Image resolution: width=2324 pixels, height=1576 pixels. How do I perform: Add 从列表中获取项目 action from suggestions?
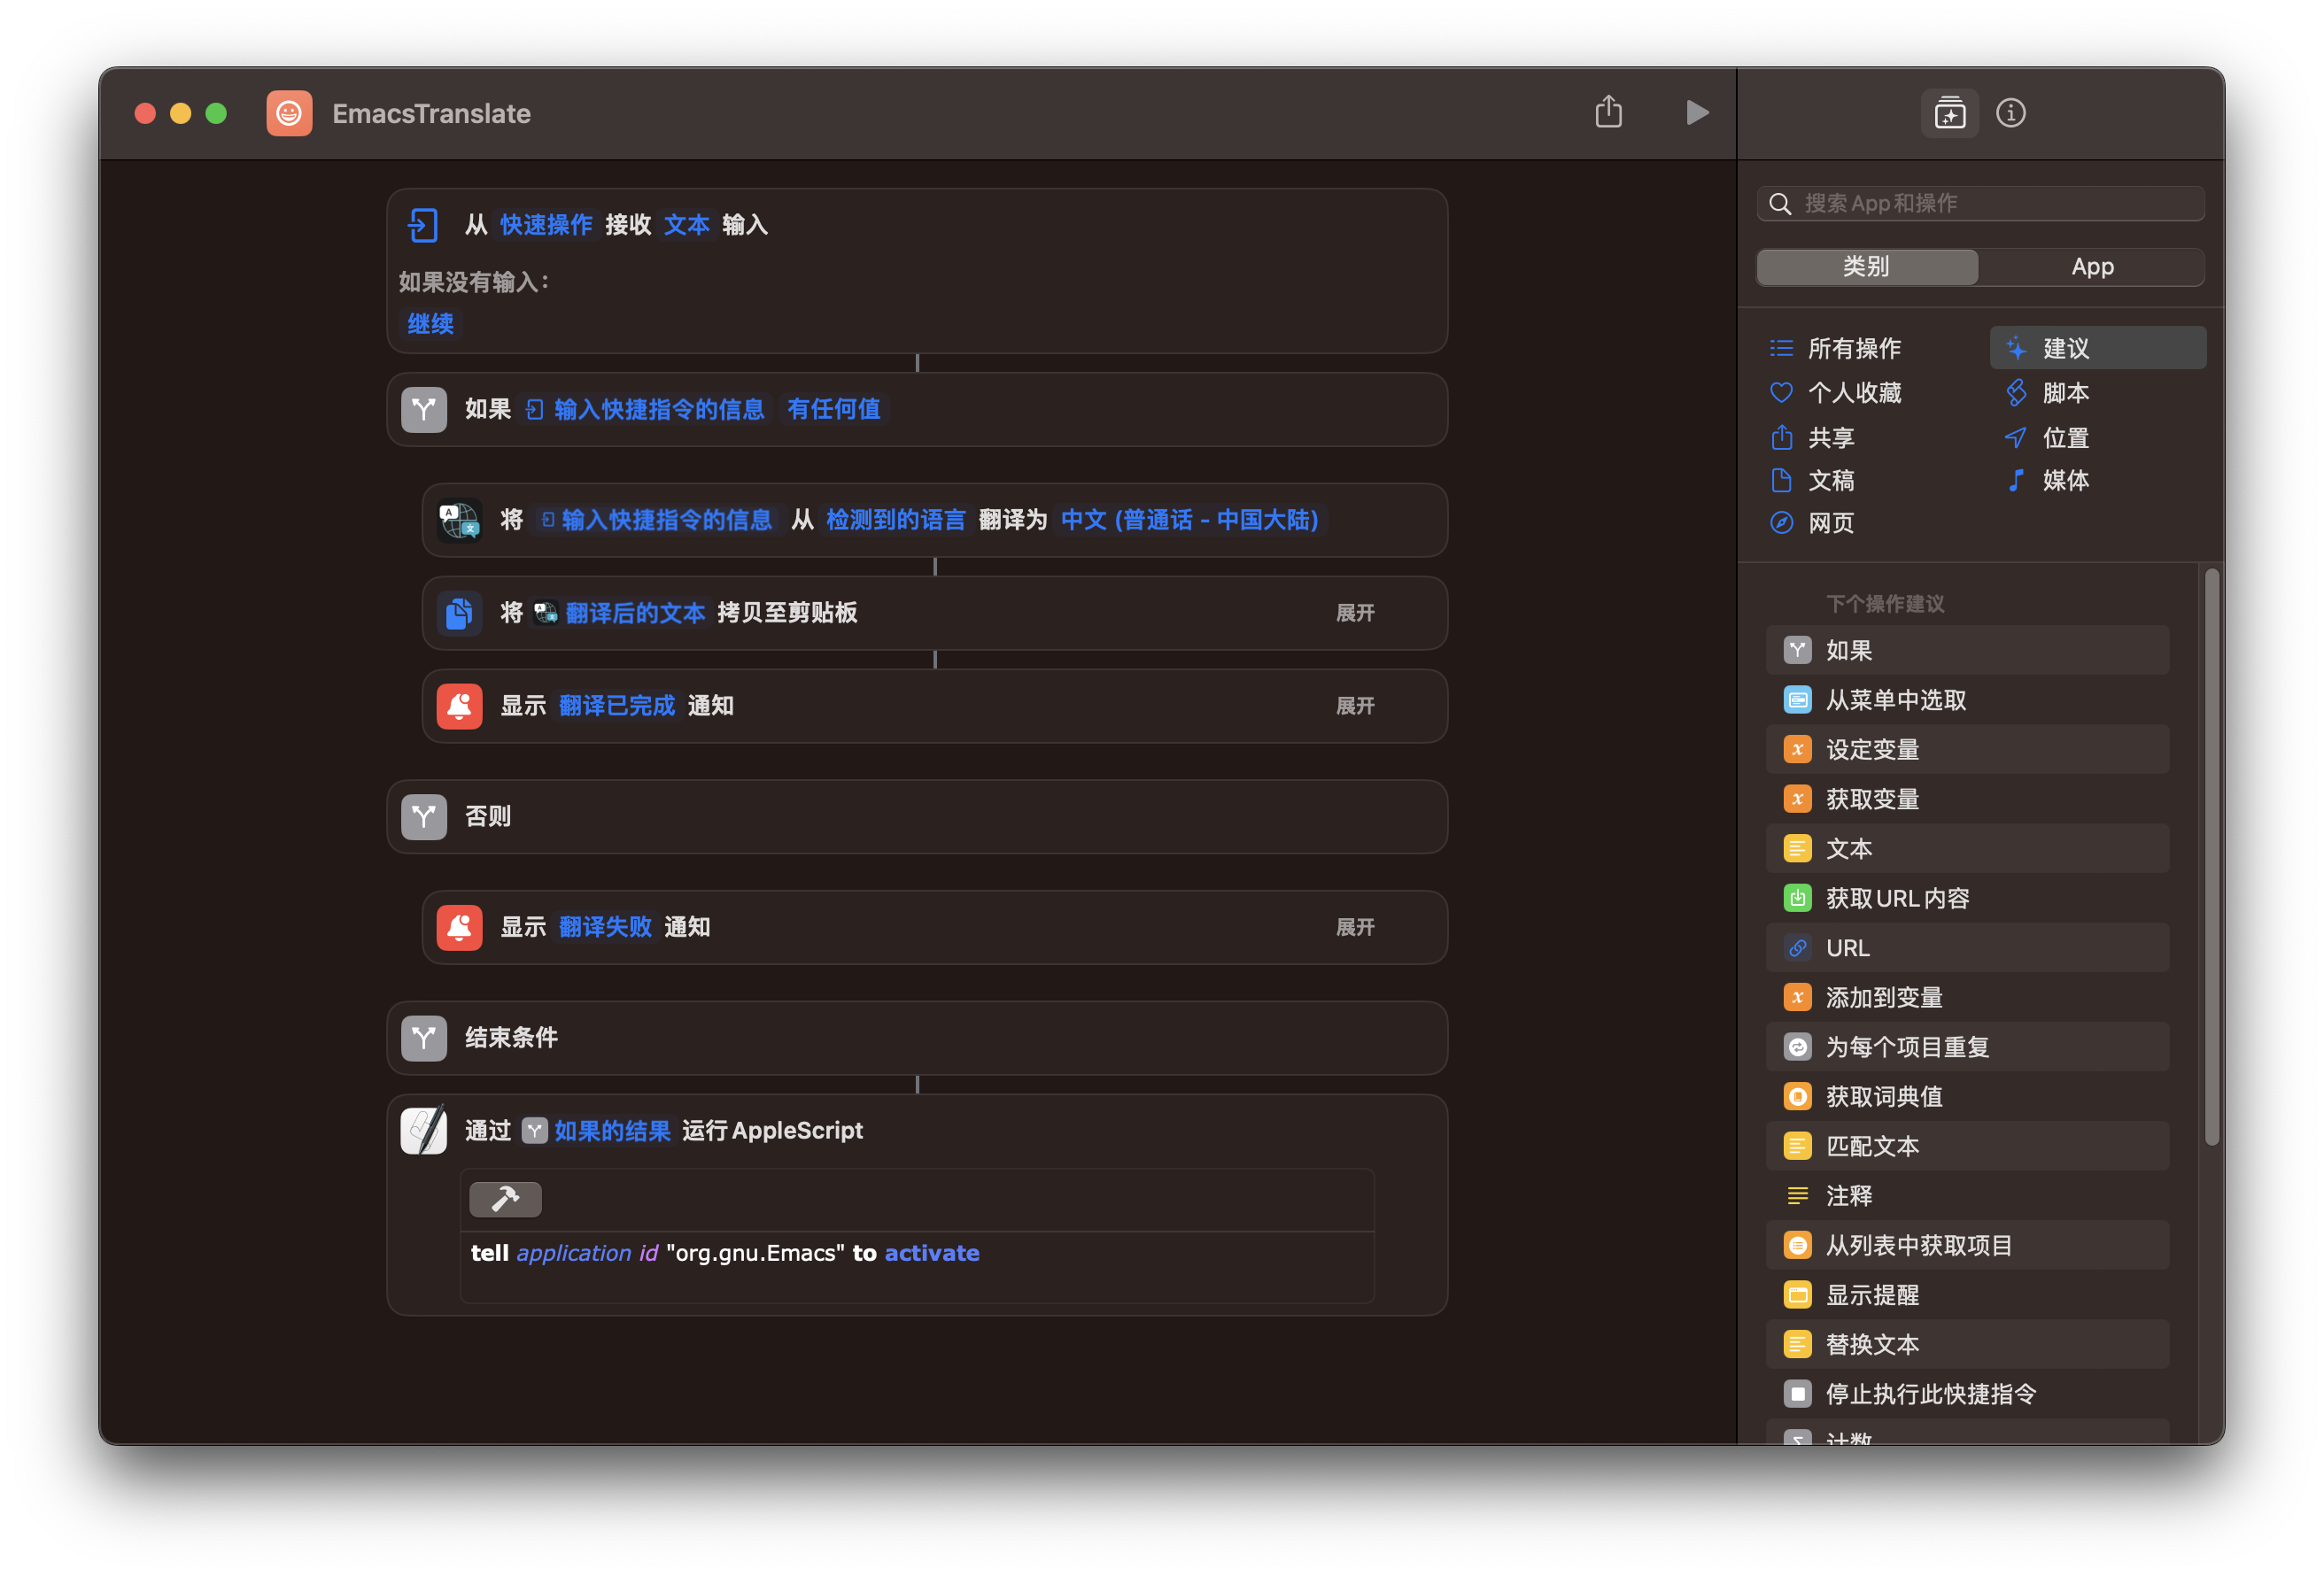tap(1967, 1245)
